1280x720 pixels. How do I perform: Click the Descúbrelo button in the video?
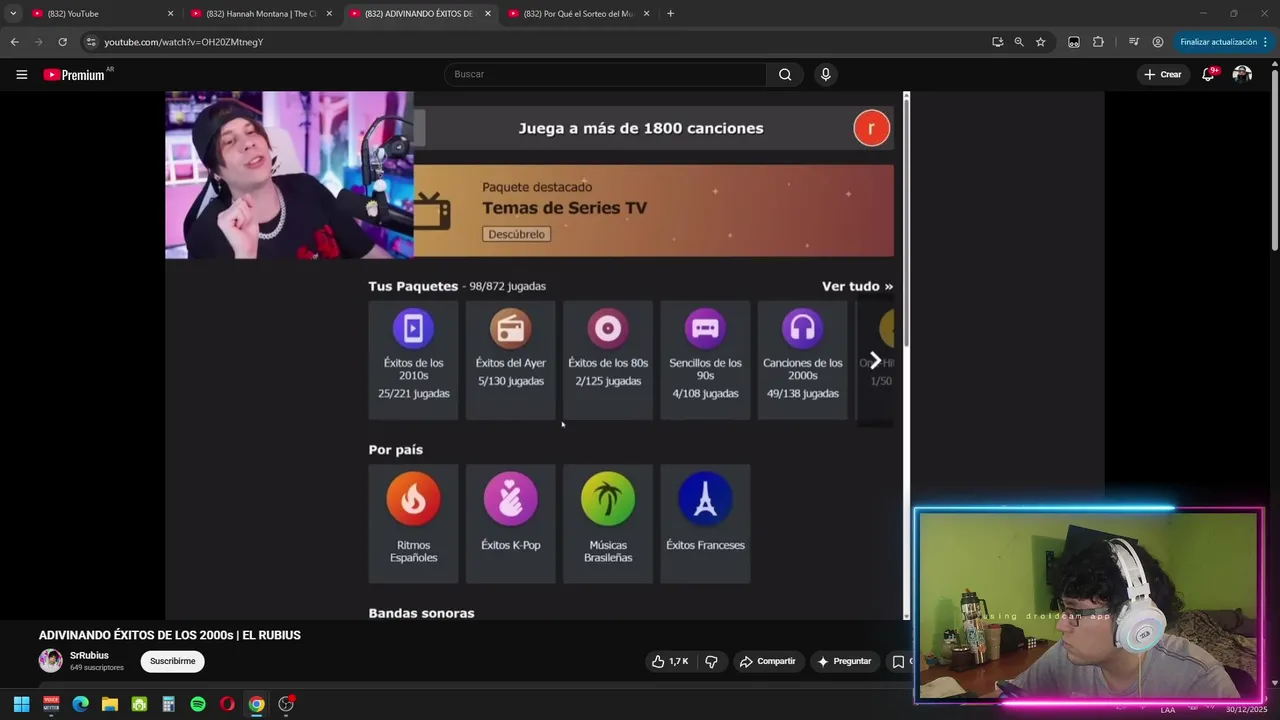517,234
